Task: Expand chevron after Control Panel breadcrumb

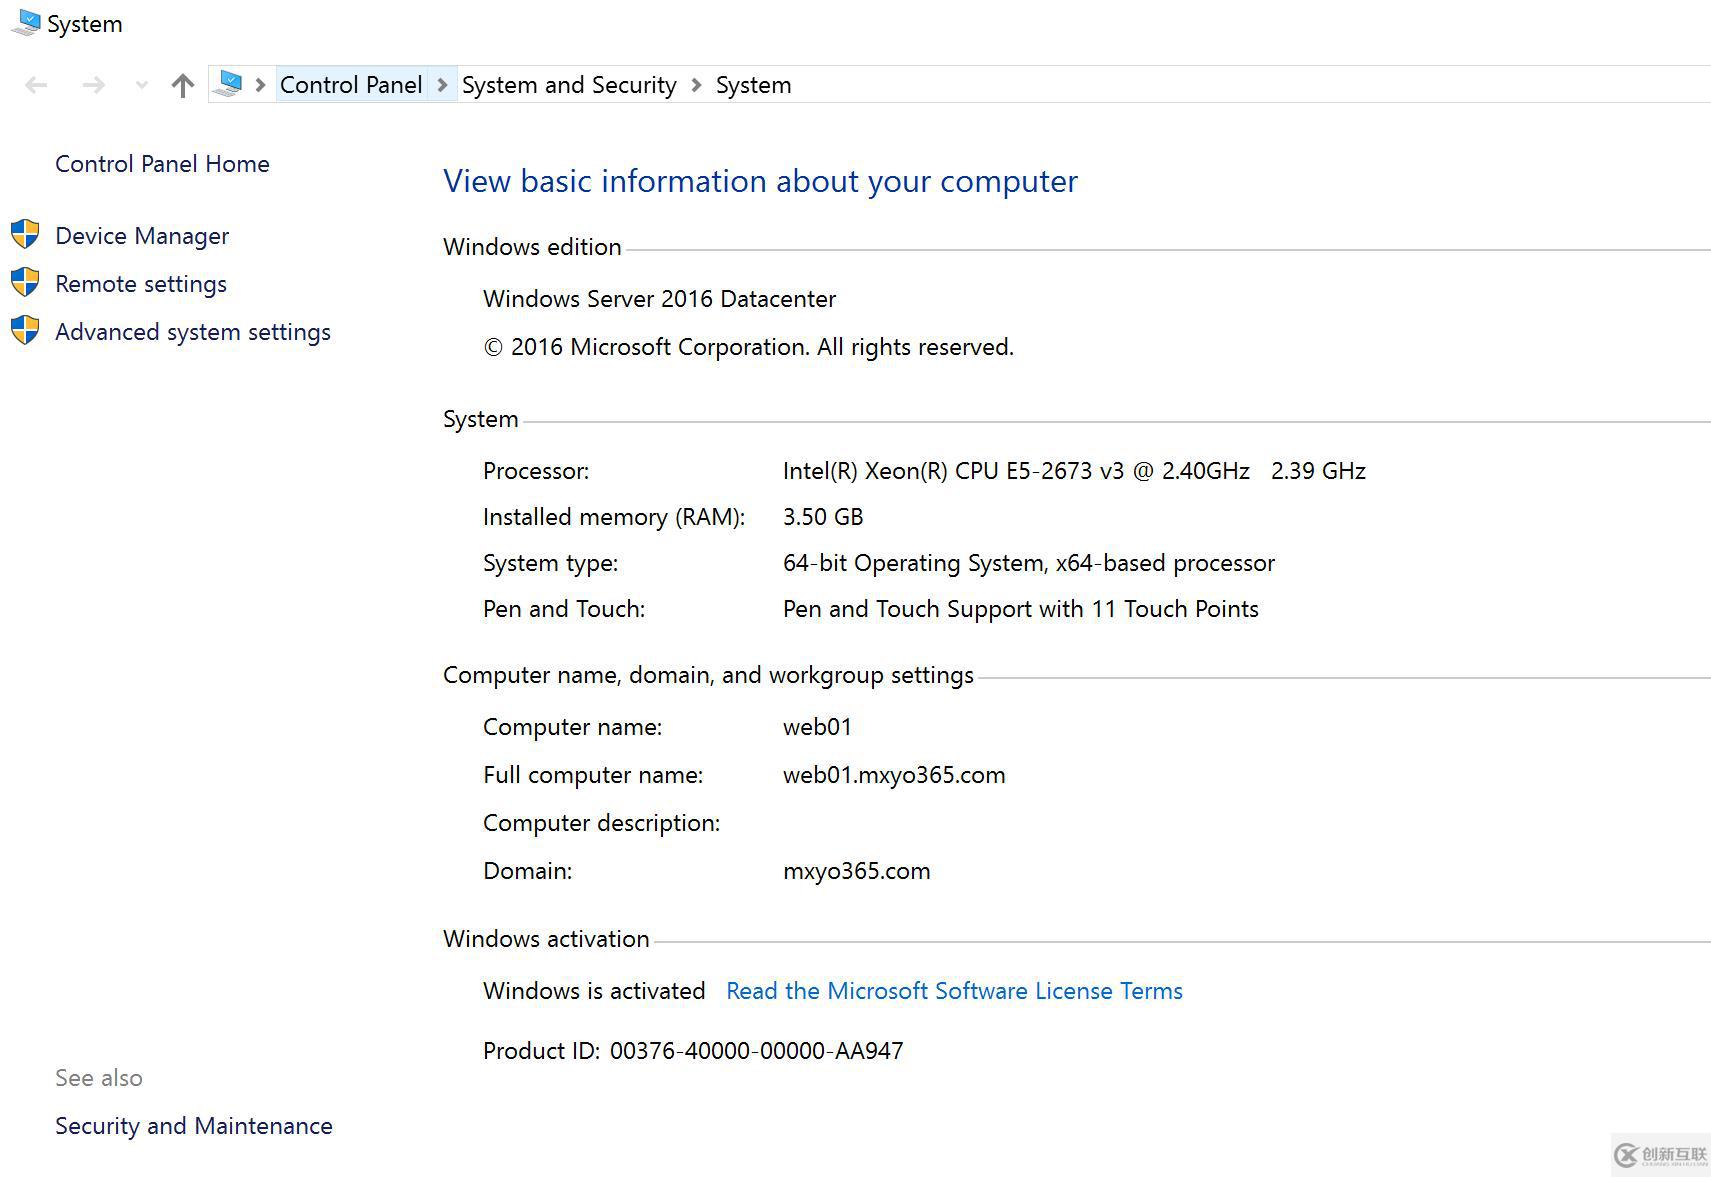Action: (442, 85)
